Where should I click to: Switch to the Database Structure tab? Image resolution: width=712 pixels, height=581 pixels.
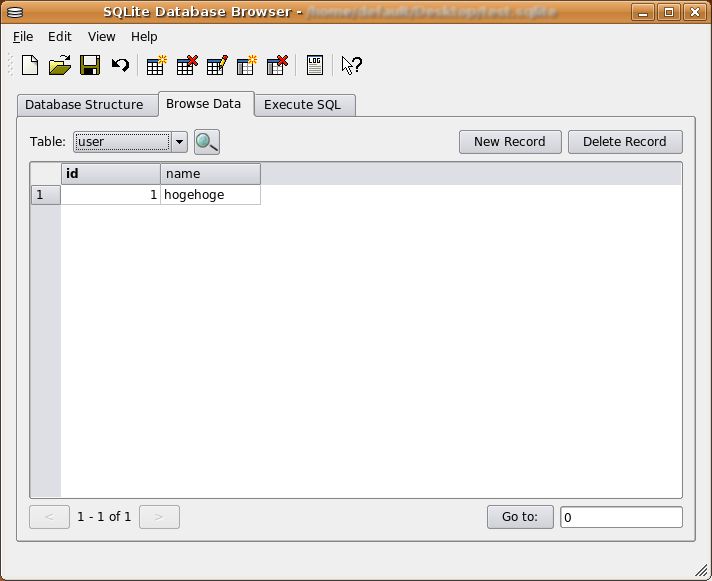point(84,105)
